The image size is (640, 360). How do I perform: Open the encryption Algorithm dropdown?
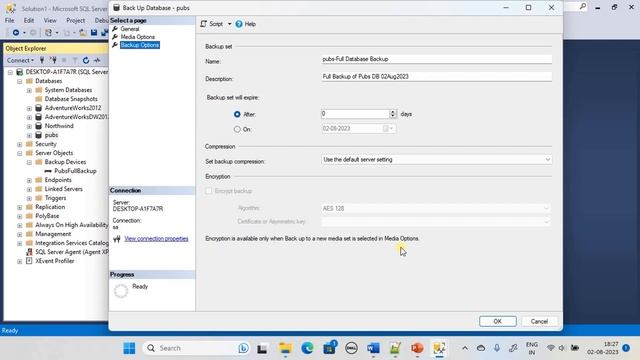(x=436, y=209)
